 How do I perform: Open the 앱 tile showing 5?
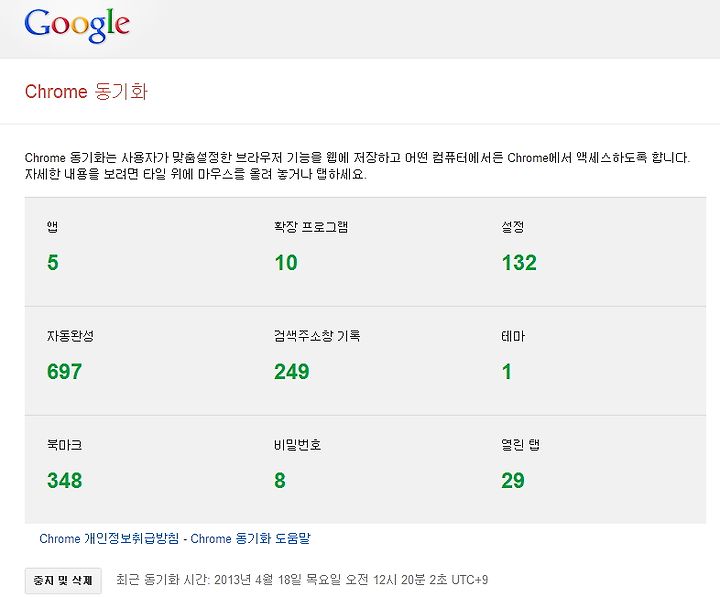[x=138, y=252]
